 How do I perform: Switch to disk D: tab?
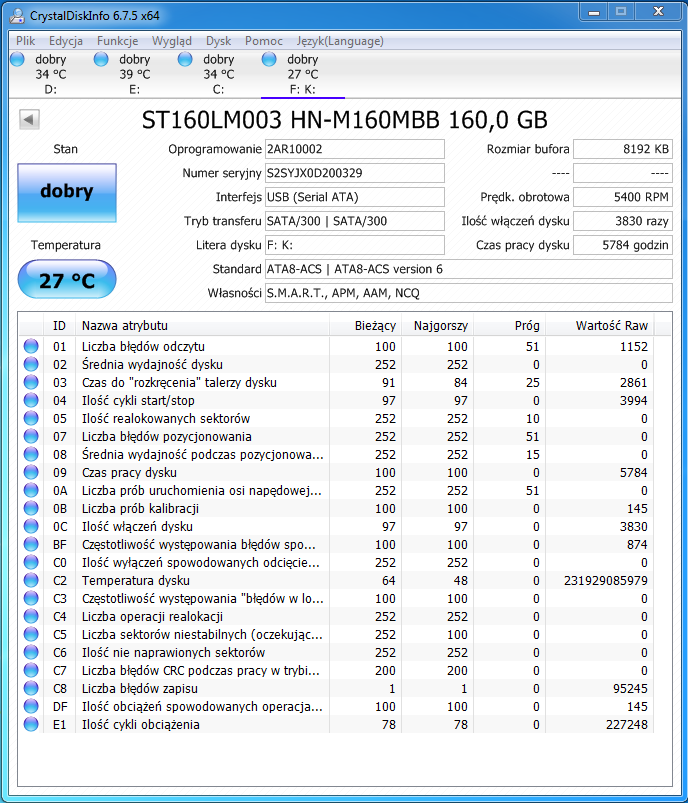[51, 74]
